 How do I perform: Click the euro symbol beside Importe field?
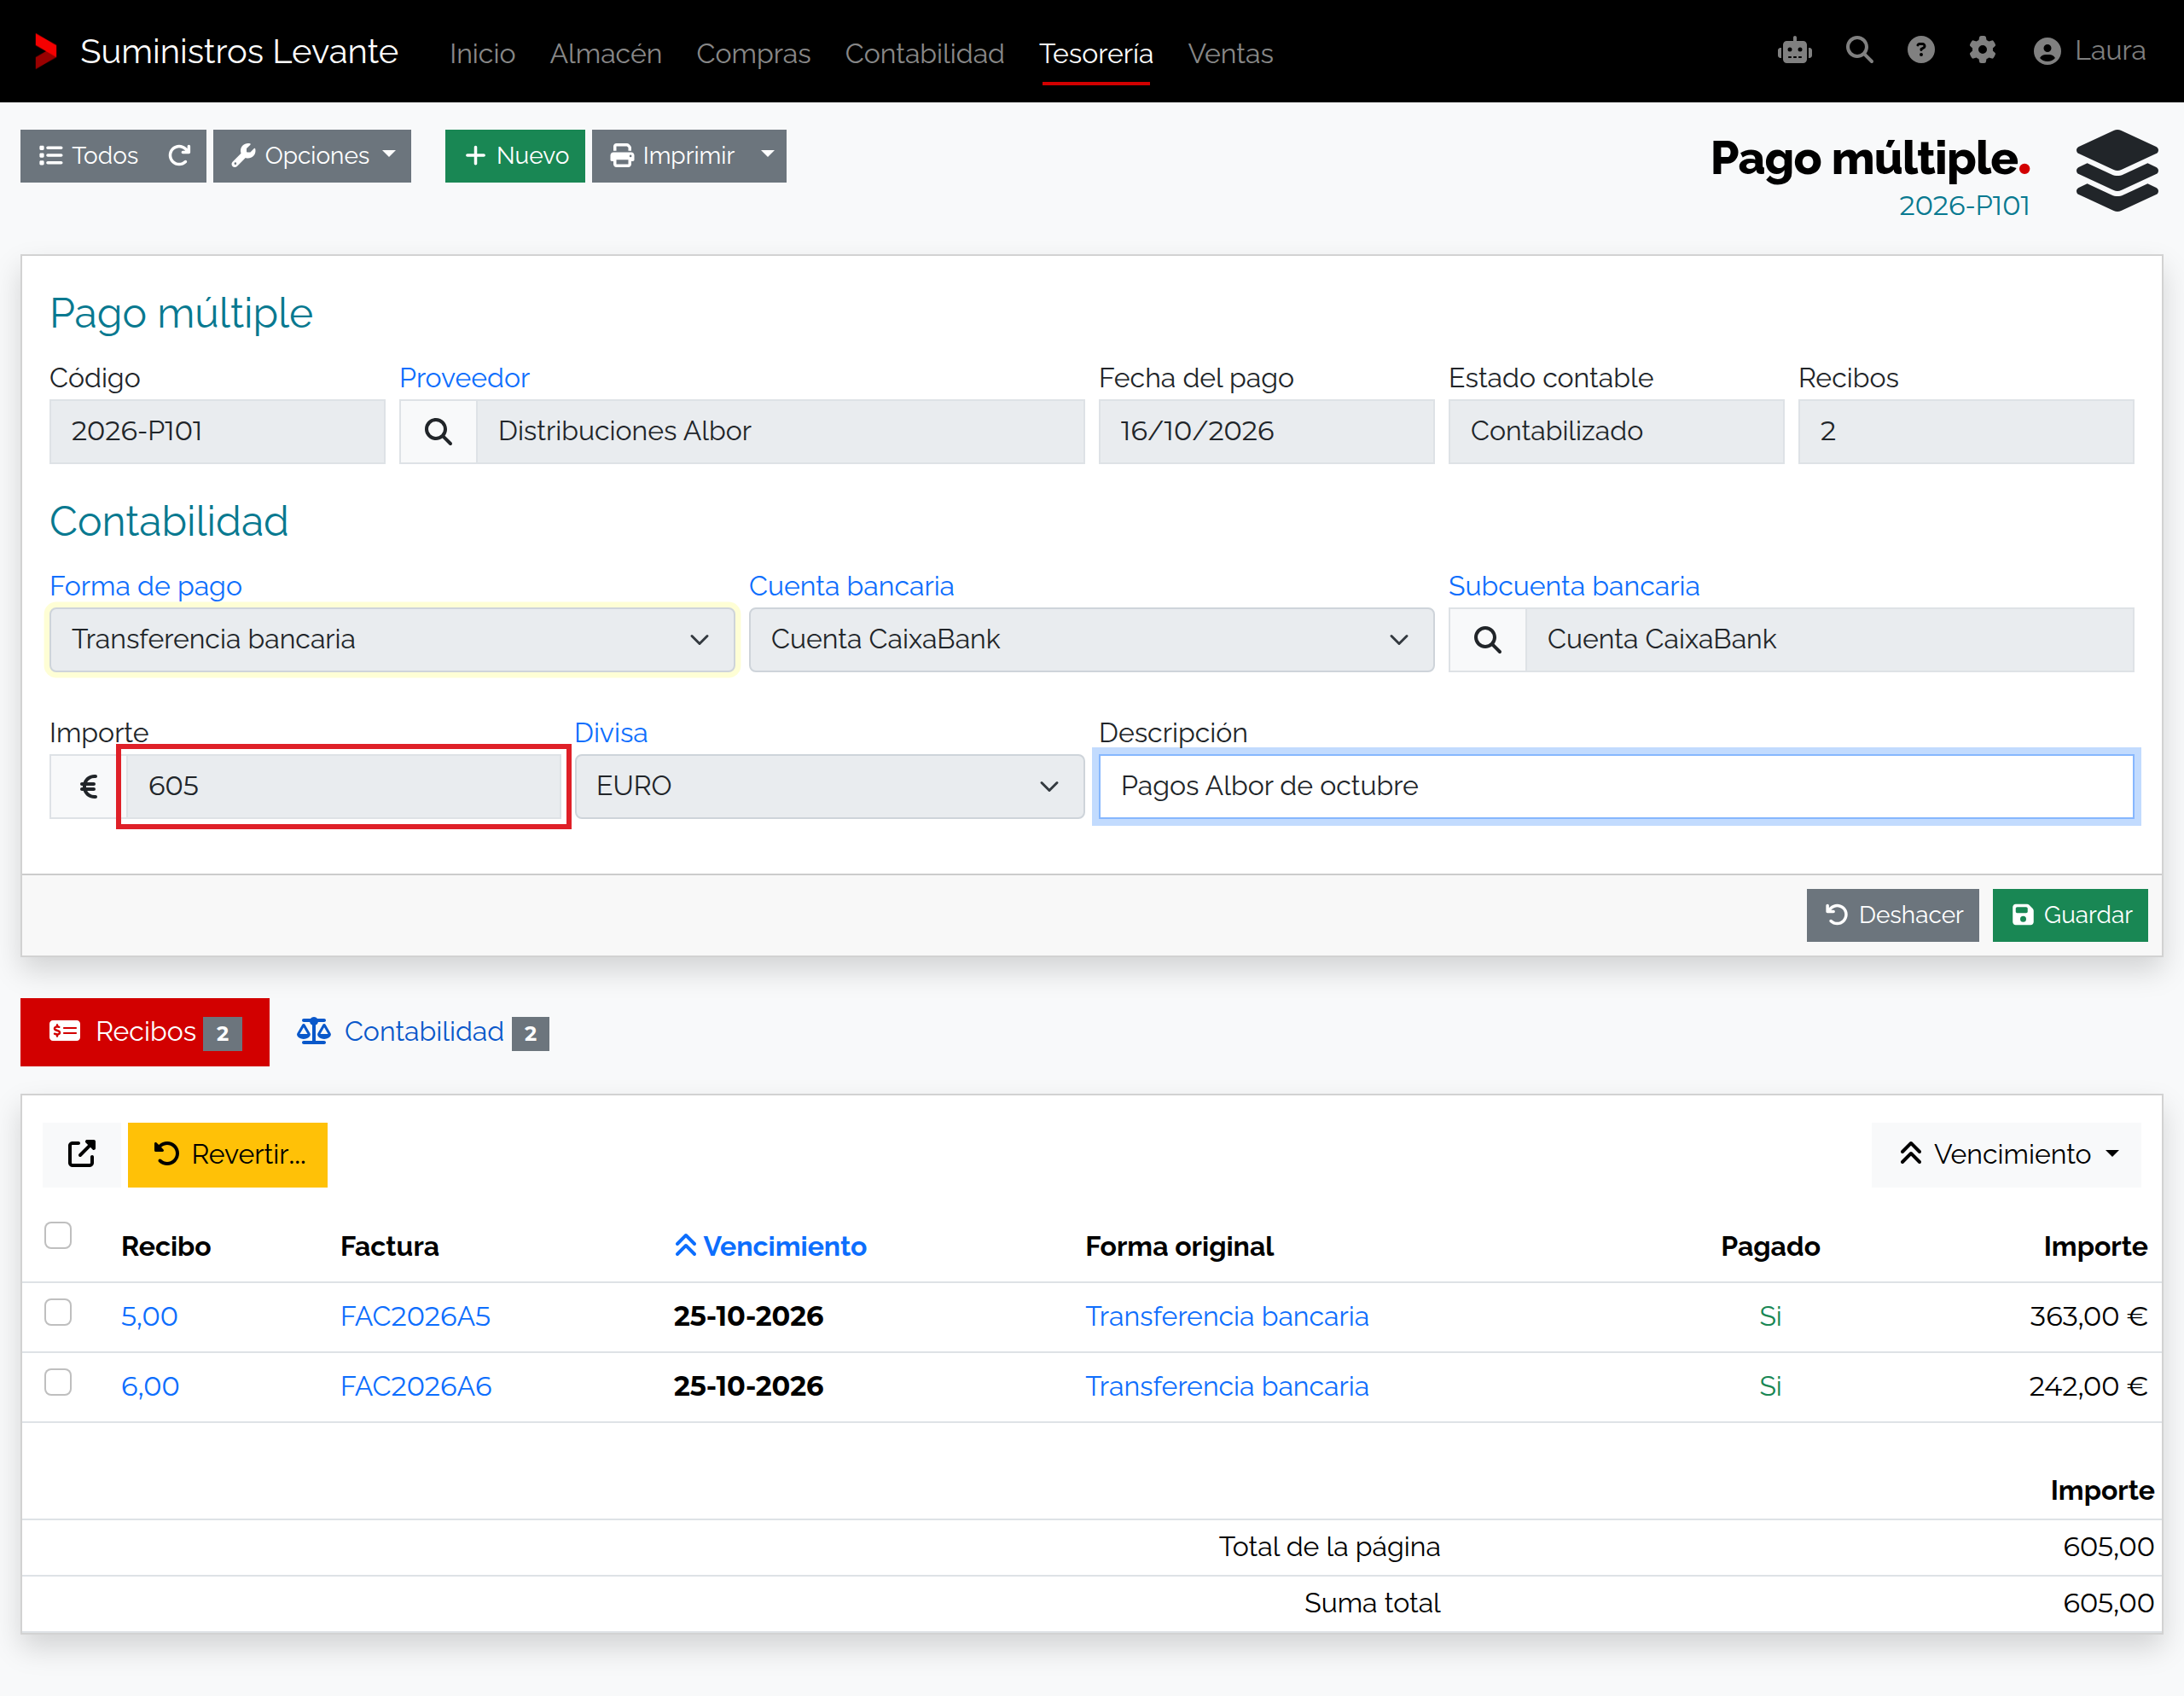(x=88, y=786)
